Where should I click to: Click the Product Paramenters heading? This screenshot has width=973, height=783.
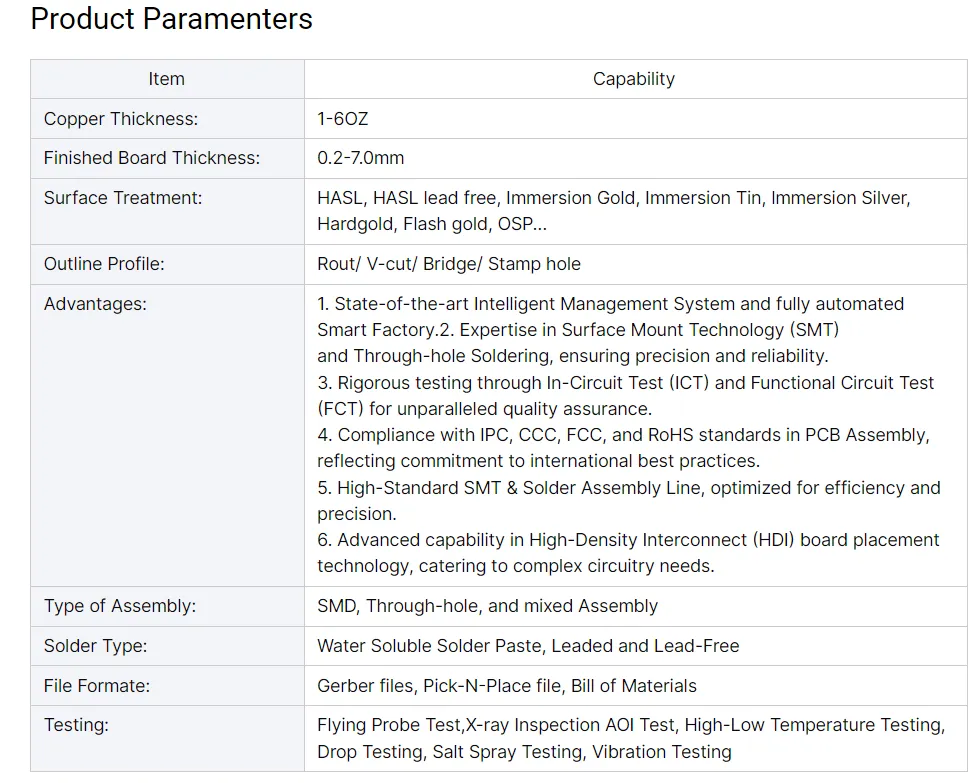click(x=171, y=19)
